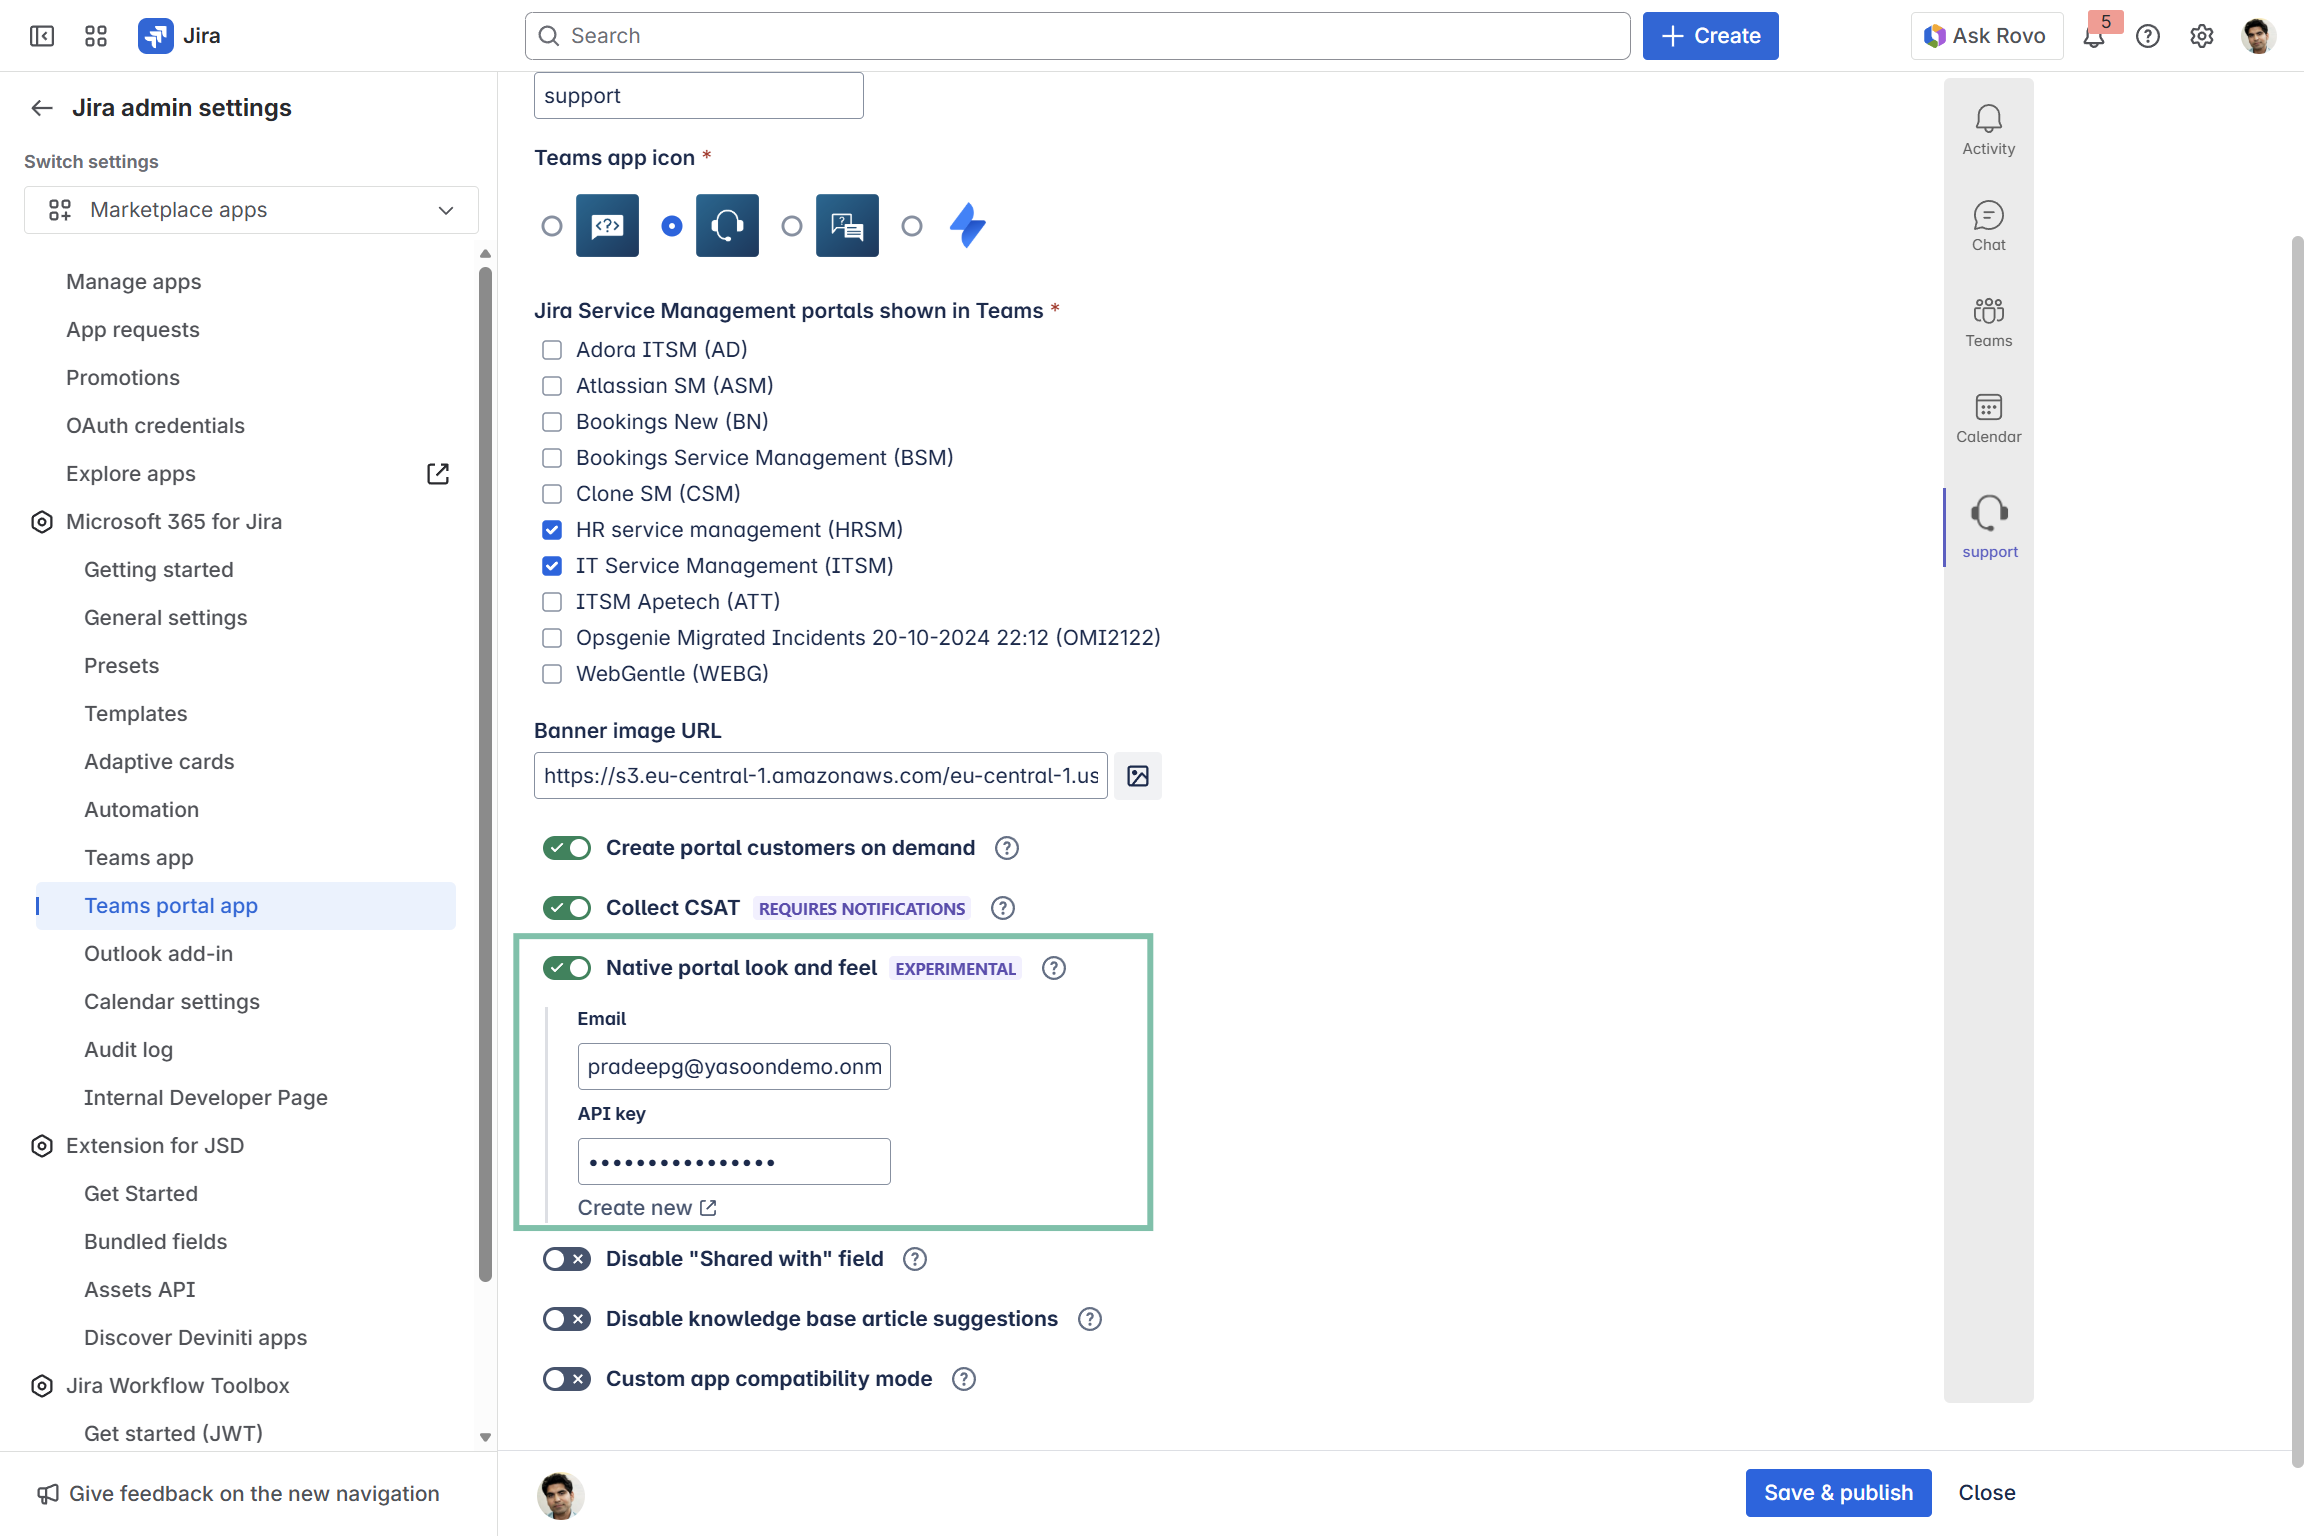The image size is (2304, 1536).
Task: Click the app switcher grid icon
Action: click(x=96, y=36)
